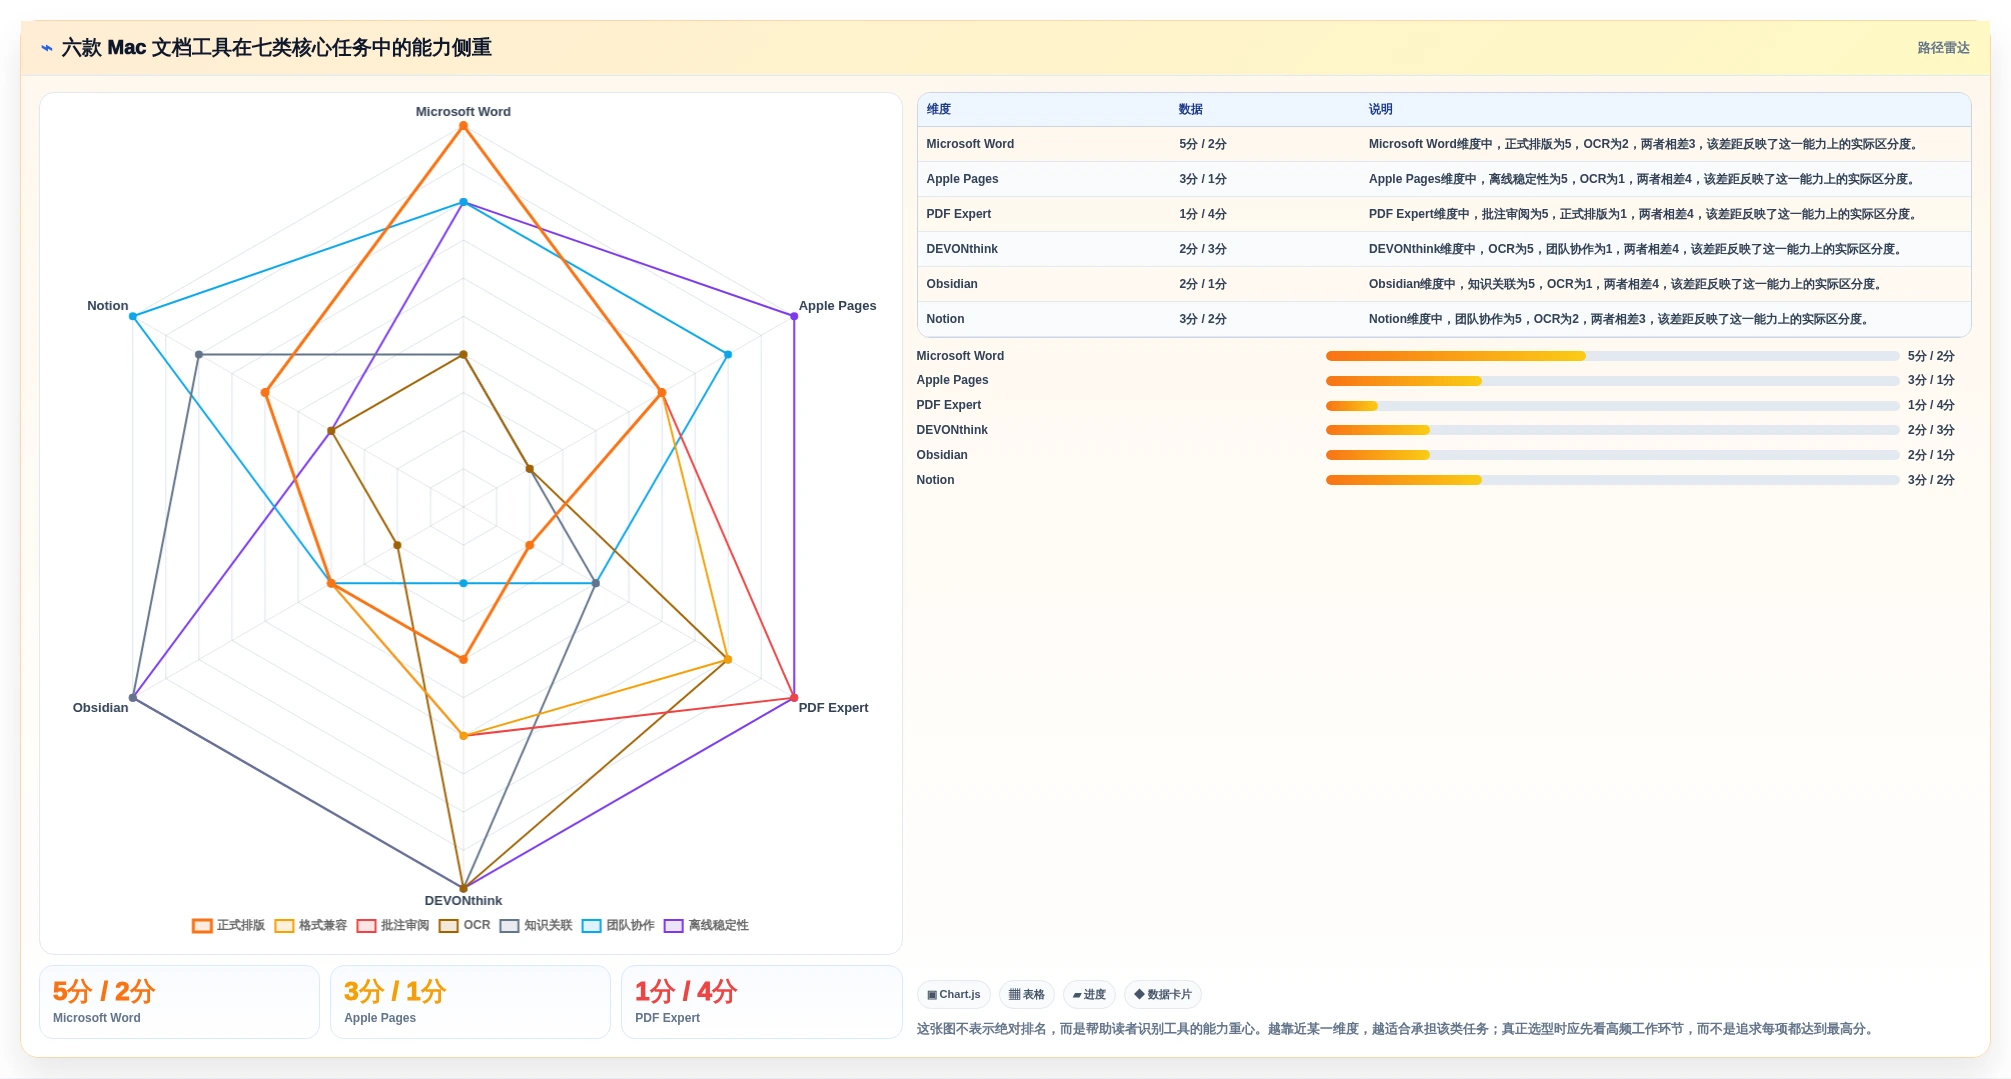Click the PDF Expert radar axis label

(x=833, y=708)
